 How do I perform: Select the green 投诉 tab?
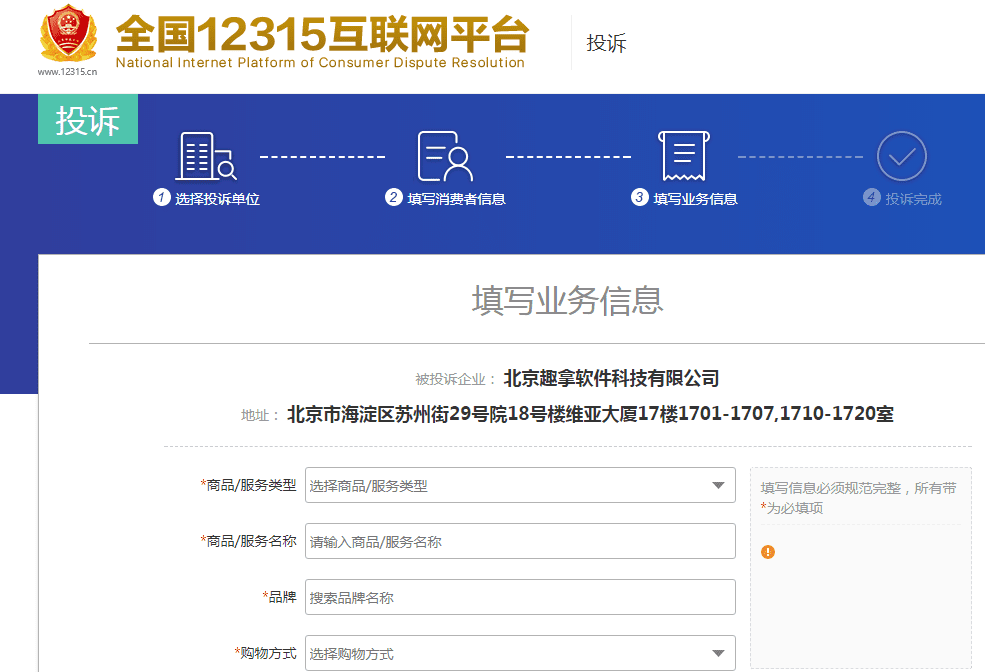[x=88, y=120]
